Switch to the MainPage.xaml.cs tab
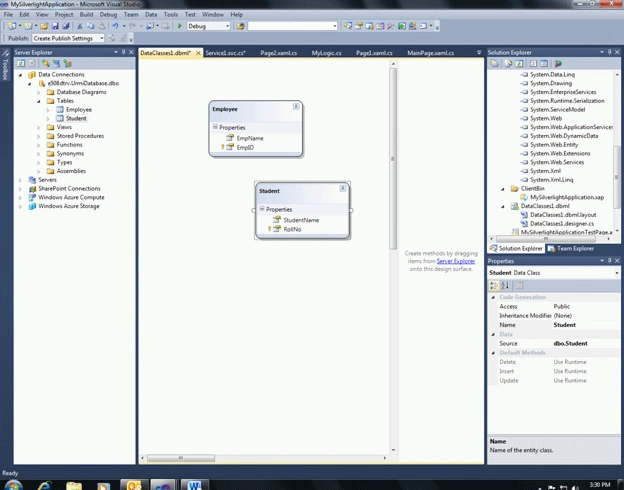The height and width of the screenshot is (490, 624). point(431,53)
